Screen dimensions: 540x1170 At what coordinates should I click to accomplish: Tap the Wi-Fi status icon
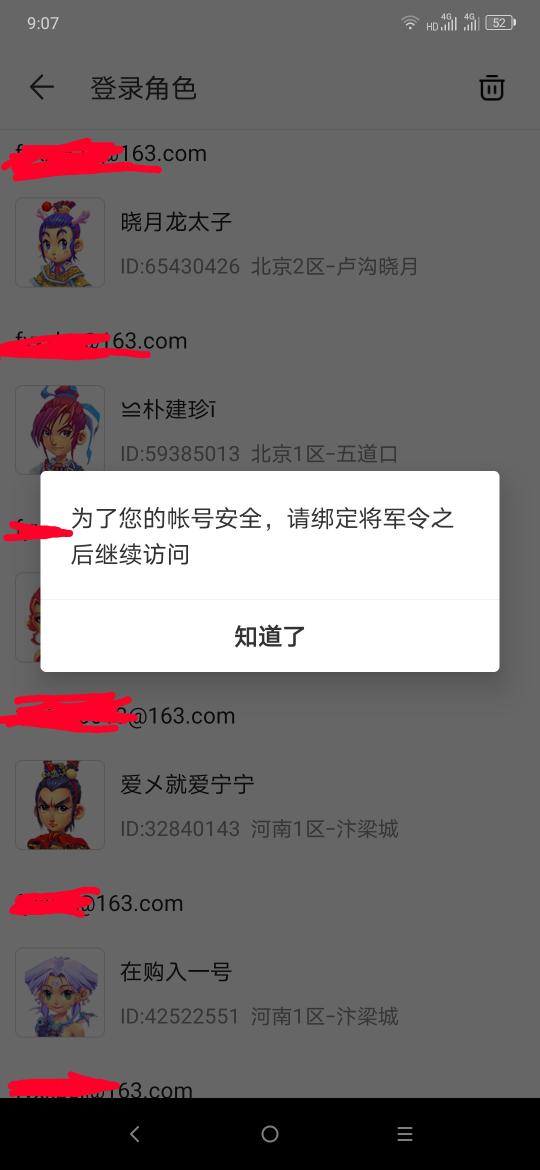409,23
